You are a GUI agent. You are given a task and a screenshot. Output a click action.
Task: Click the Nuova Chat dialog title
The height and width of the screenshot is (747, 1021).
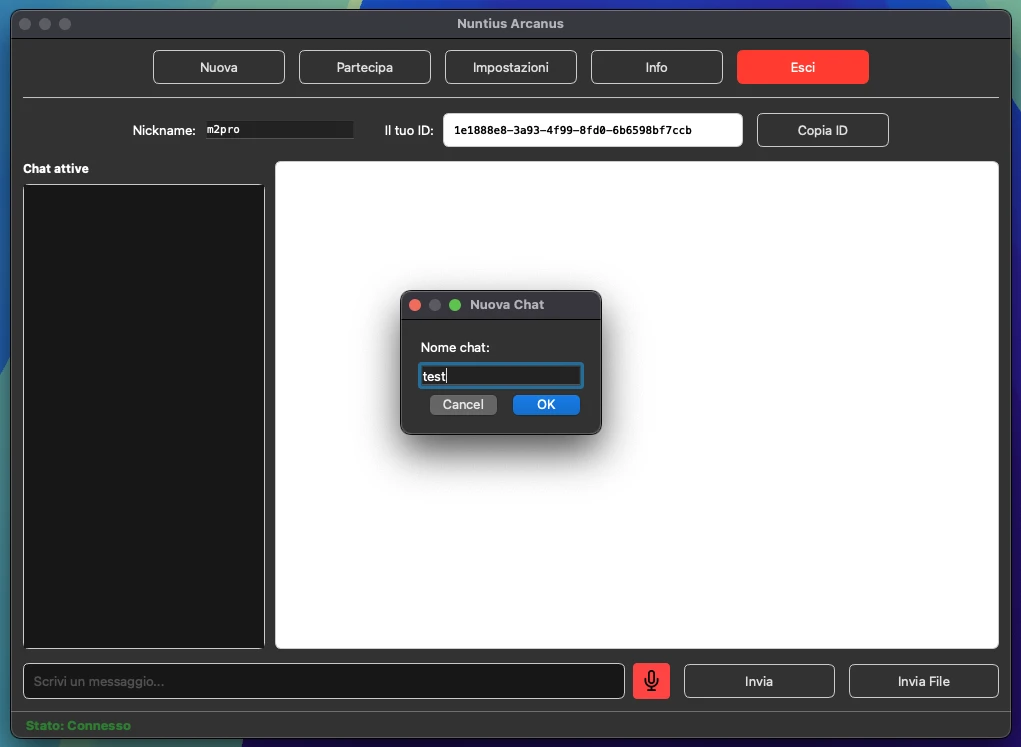(x=507, y=305)
